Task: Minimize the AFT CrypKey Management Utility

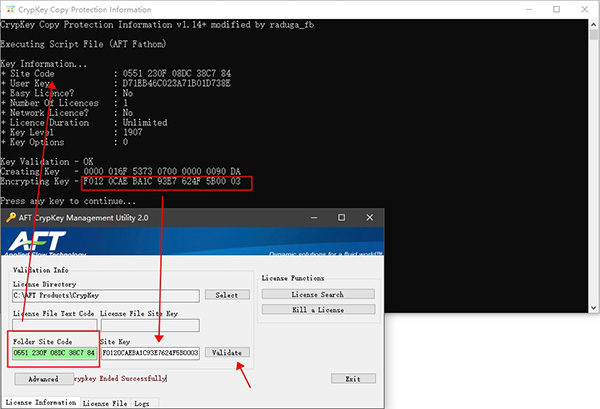Action: [x=308, y=217]
